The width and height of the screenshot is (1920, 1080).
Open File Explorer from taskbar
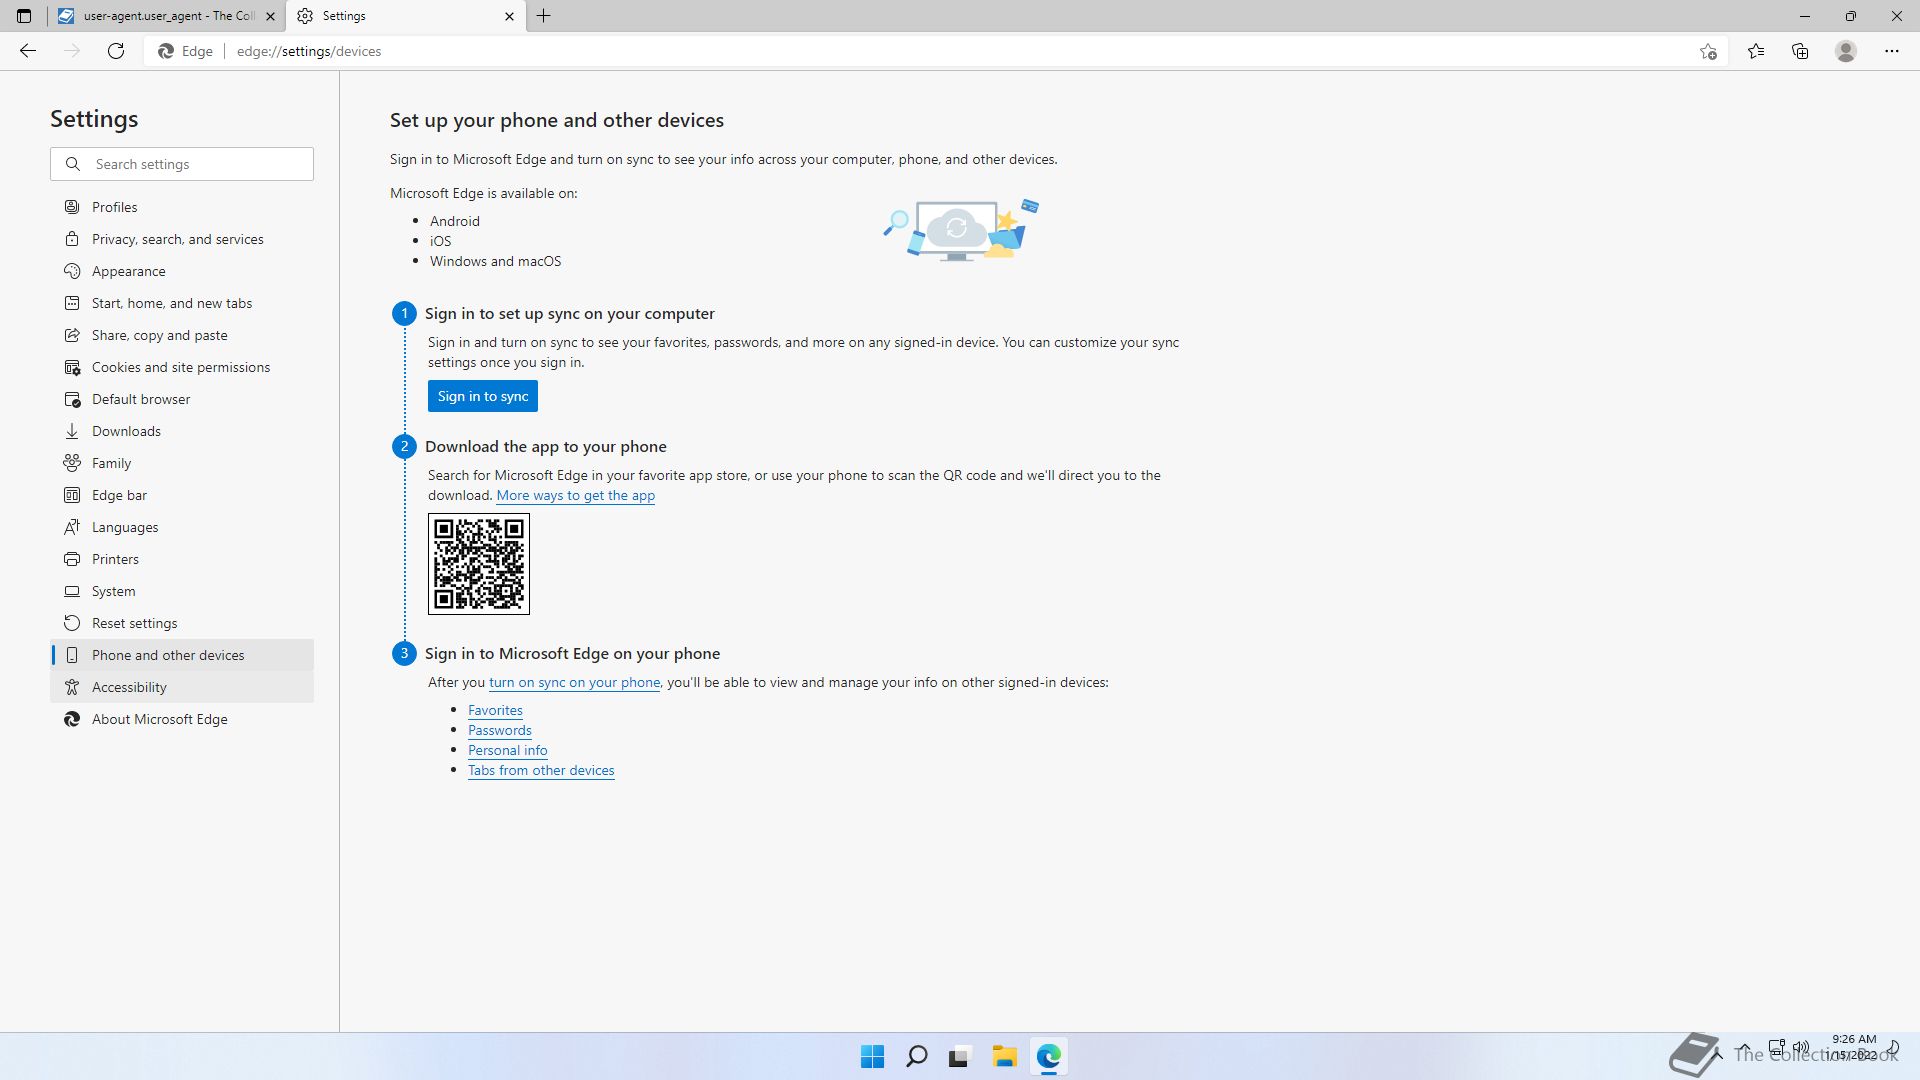pos(1004,1056)
